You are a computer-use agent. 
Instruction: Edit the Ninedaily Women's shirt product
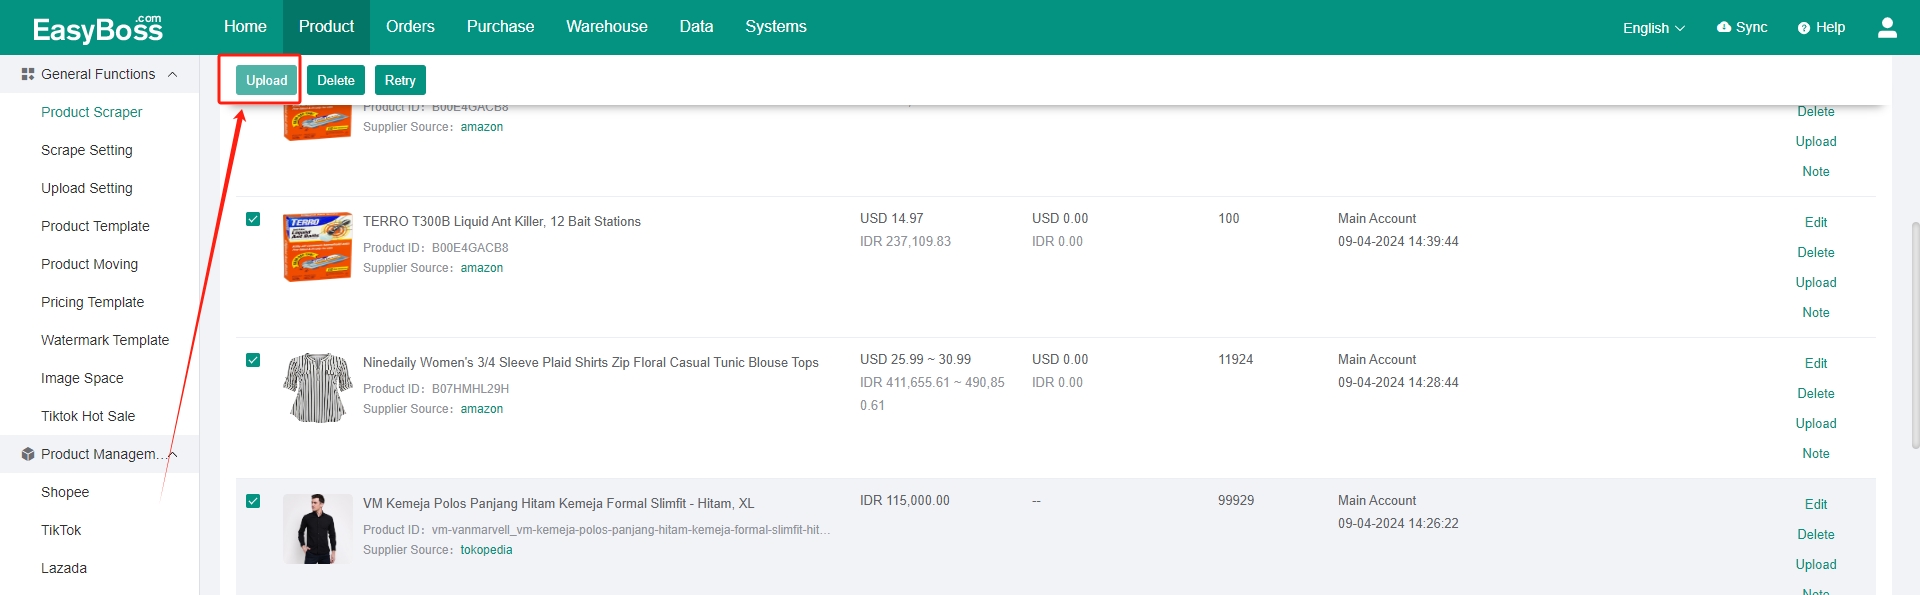tap(1816, 363)
